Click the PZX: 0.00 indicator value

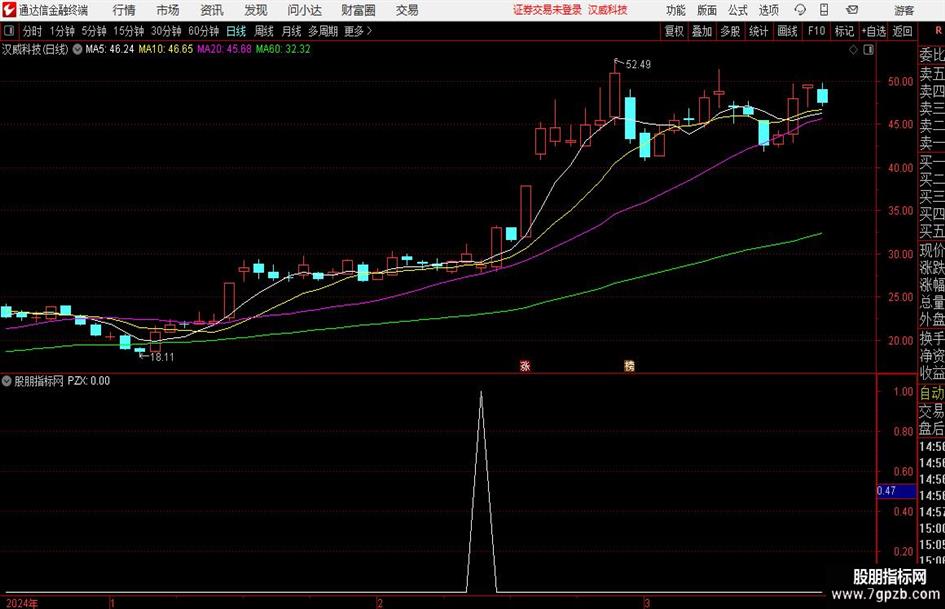pyautogui.click(x=89, y=380)
